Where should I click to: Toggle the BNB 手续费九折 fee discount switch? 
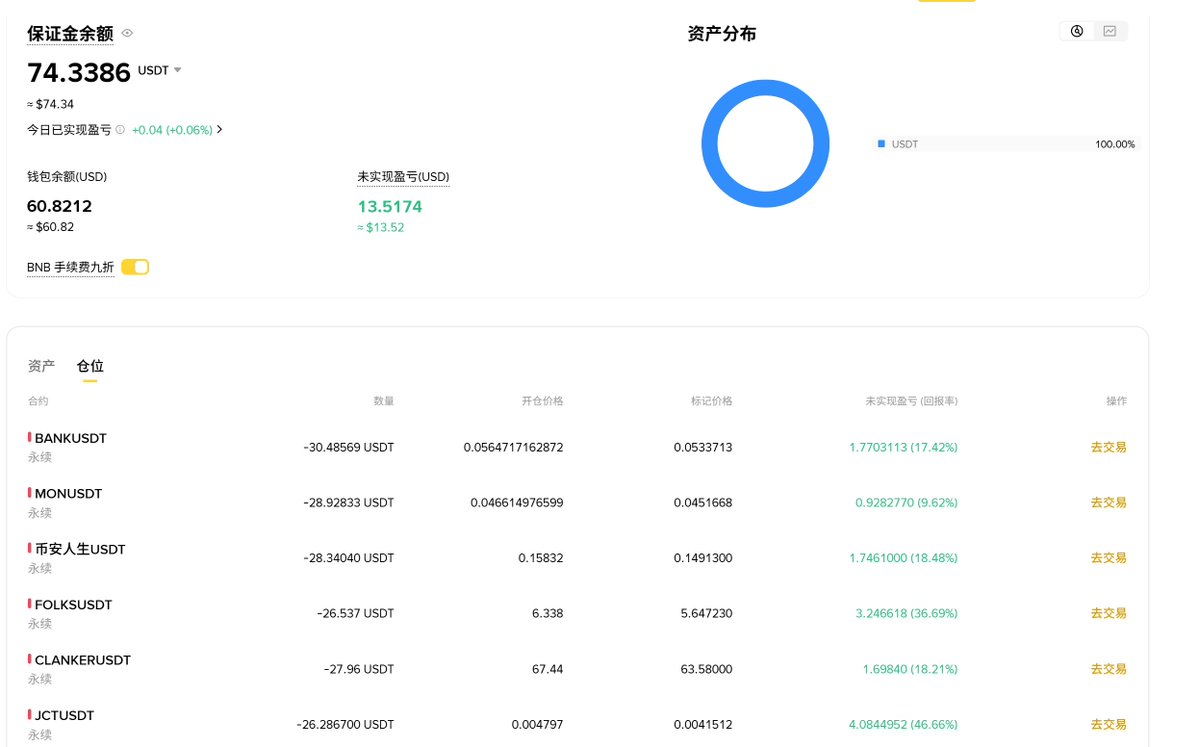pos(135,267)
